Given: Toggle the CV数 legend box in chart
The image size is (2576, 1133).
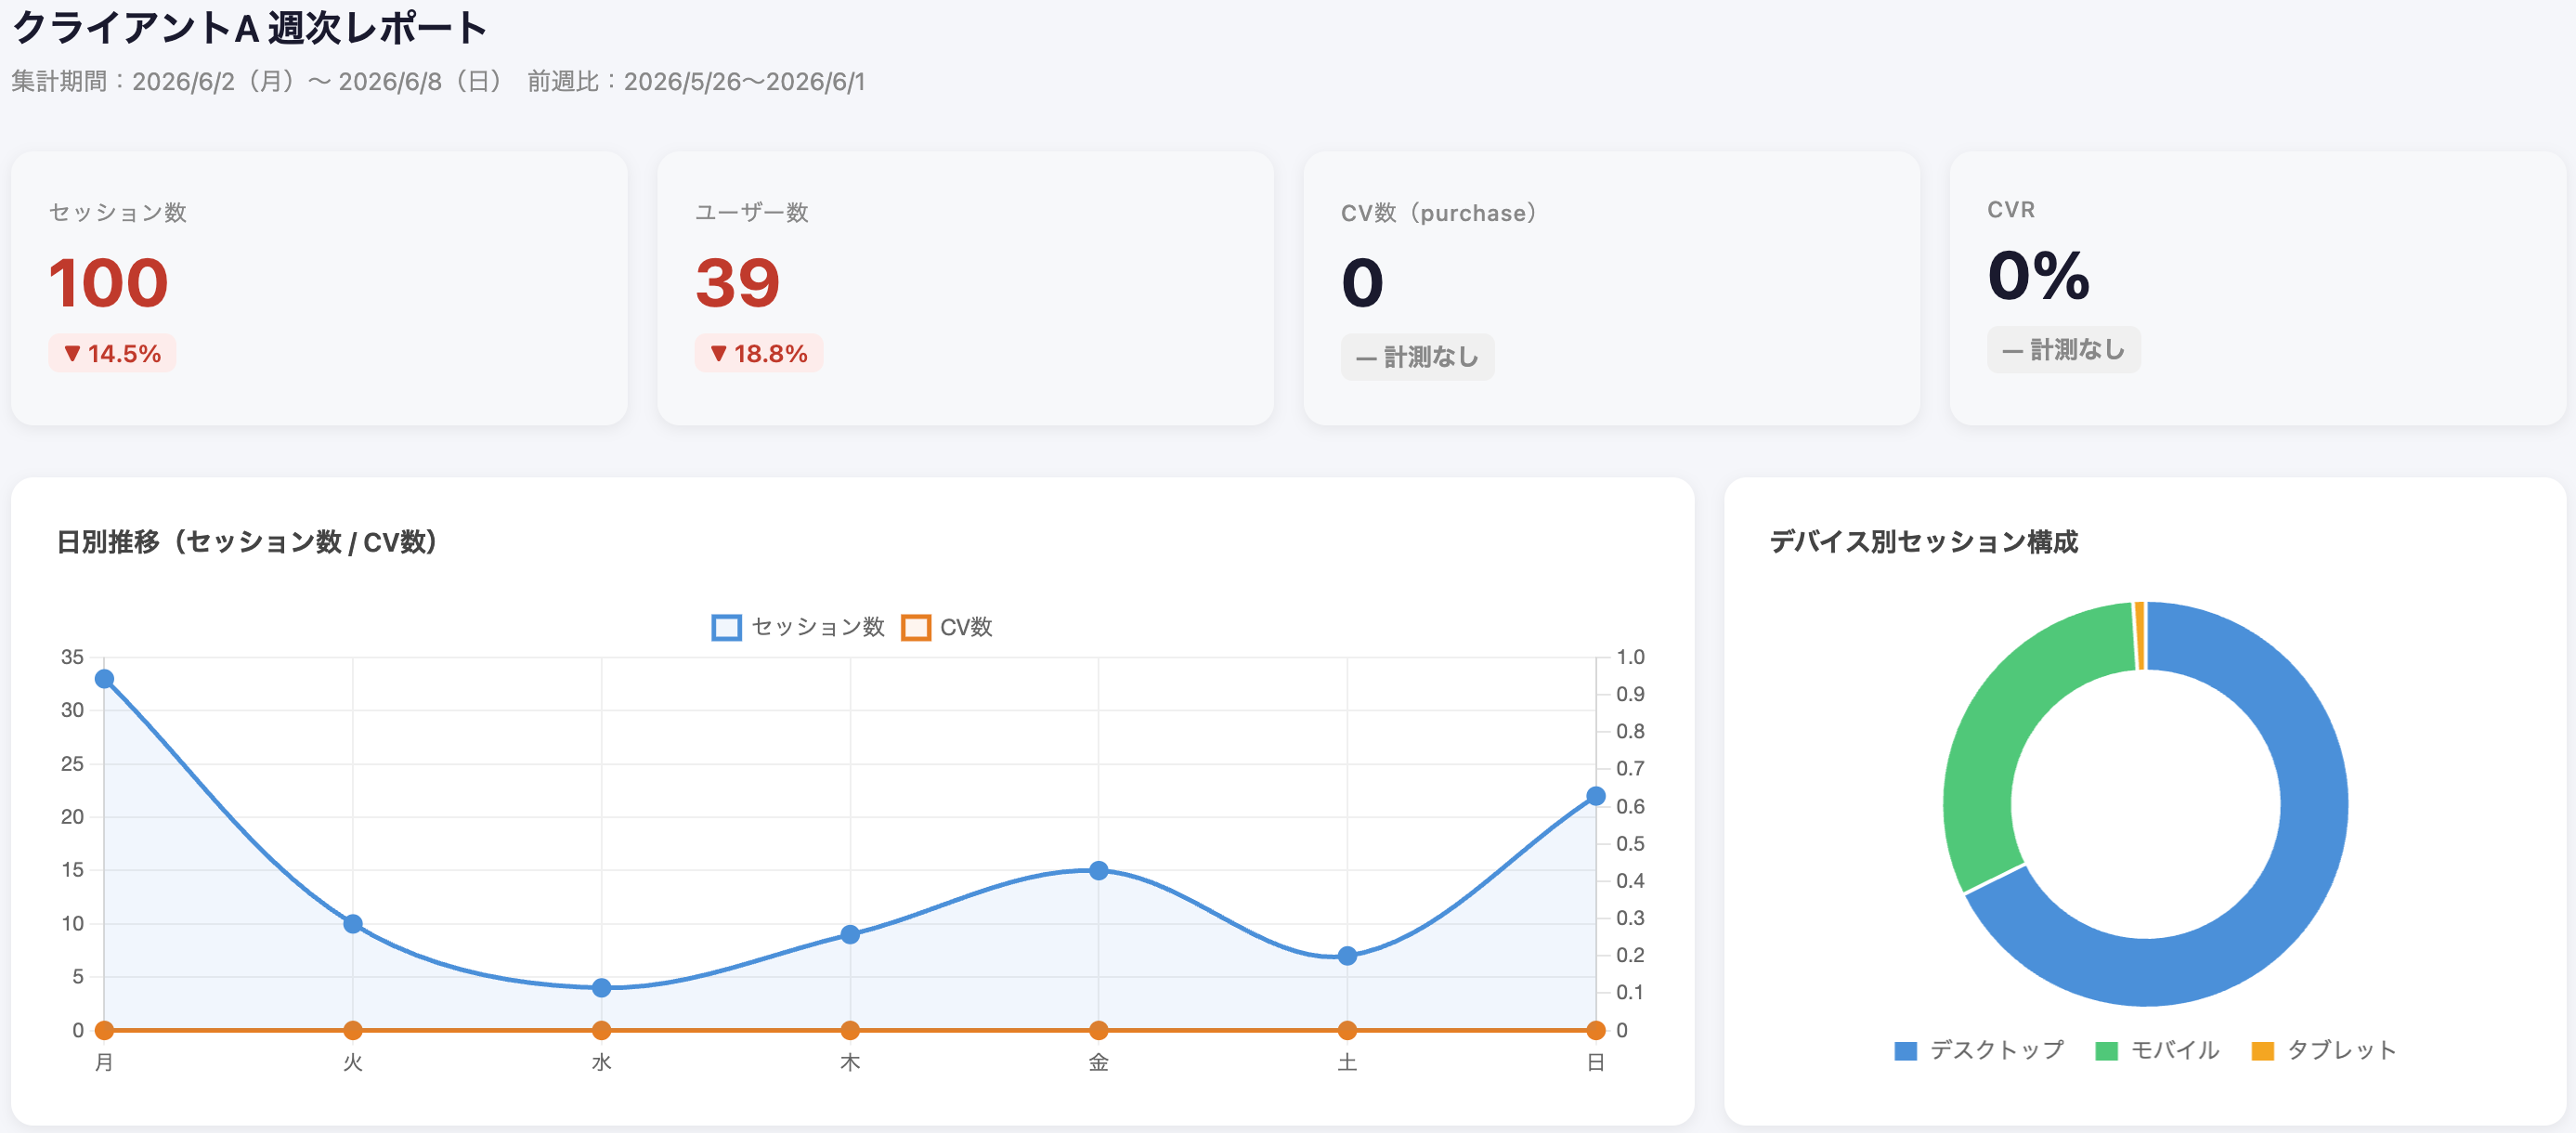Looking at the screenshot, I should click(x=916, y=627).
